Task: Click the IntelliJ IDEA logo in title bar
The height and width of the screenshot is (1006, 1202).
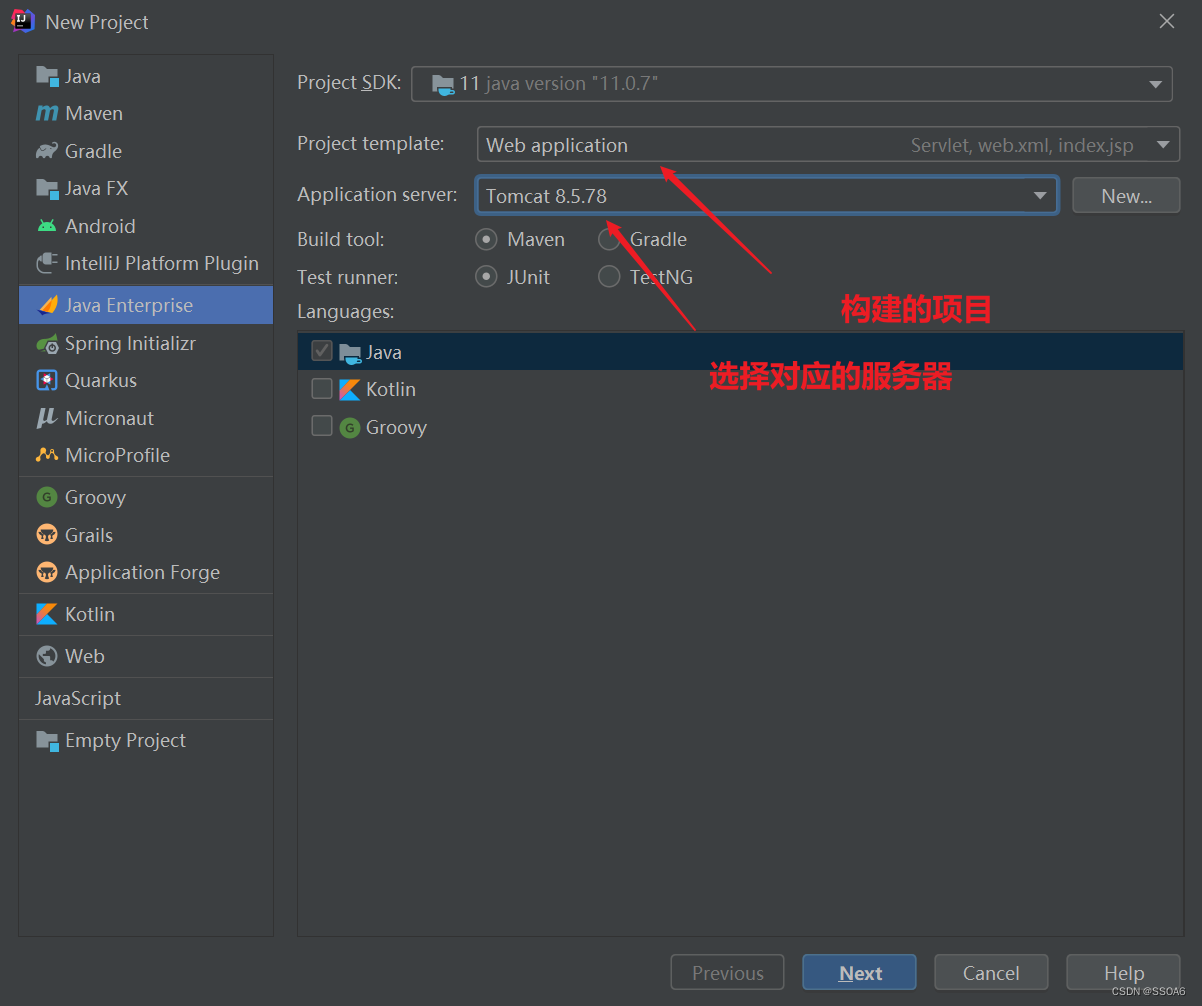Action: click(23, 21)
